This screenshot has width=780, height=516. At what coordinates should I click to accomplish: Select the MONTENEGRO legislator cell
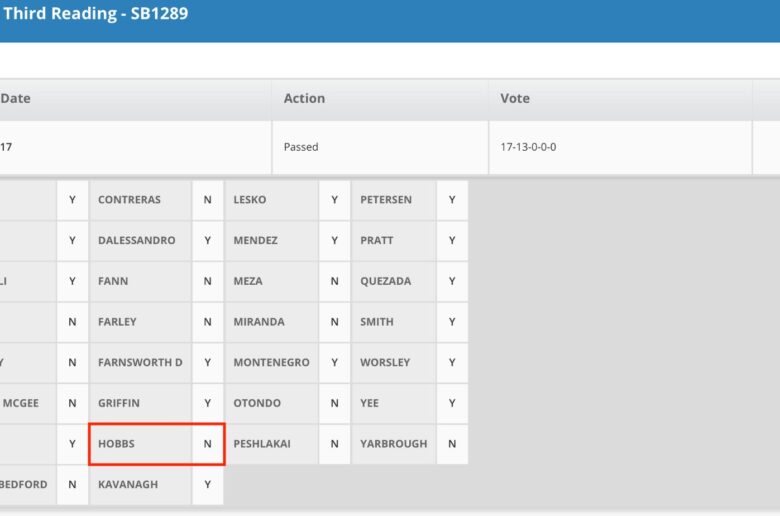coord(271,363)
